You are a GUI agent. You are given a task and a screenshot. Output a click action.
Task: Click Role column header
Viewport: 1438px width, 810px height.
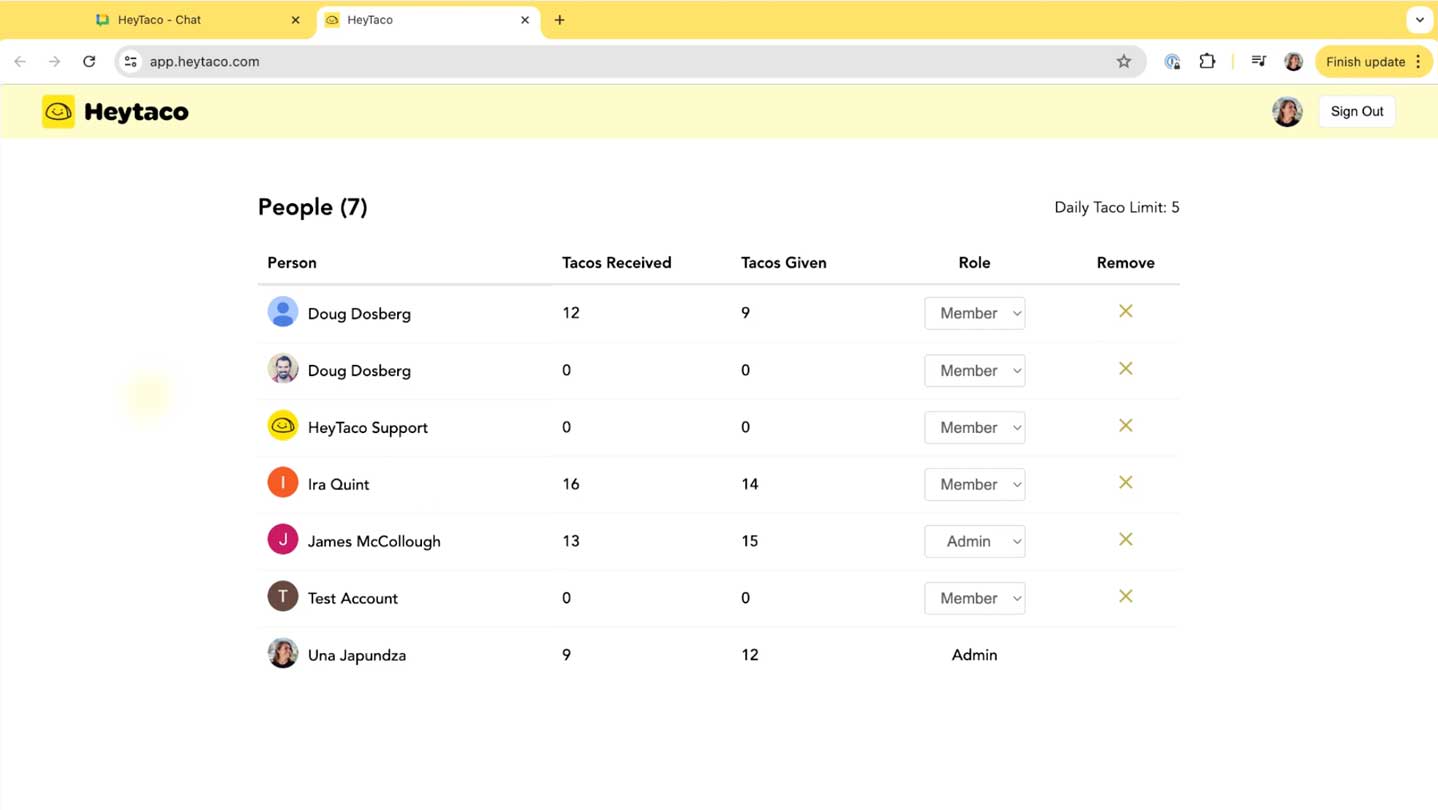coord(974,263)
